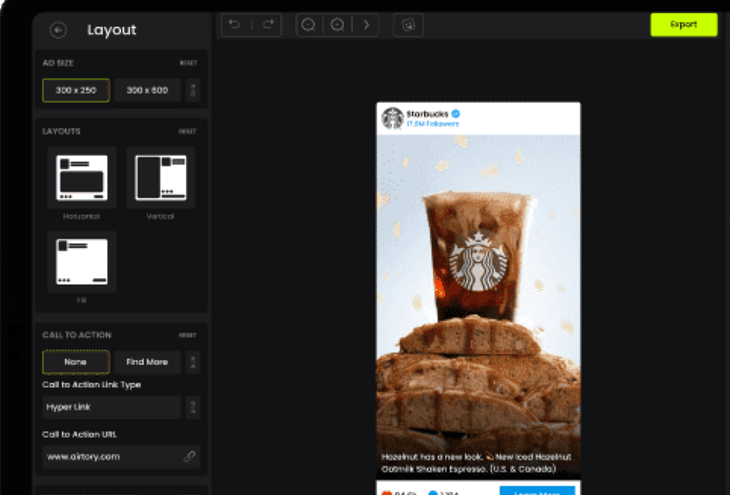The image size is (730, 495).
Task: Set call to action to Find More
Action: coord(147,362)
